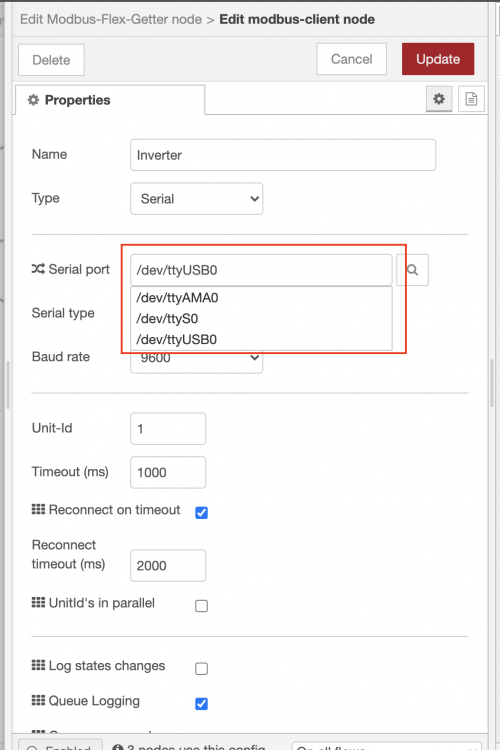The height and width of the screenshot is (750, 500).
Task: Open node description document icon
Action: pos(471,99)
